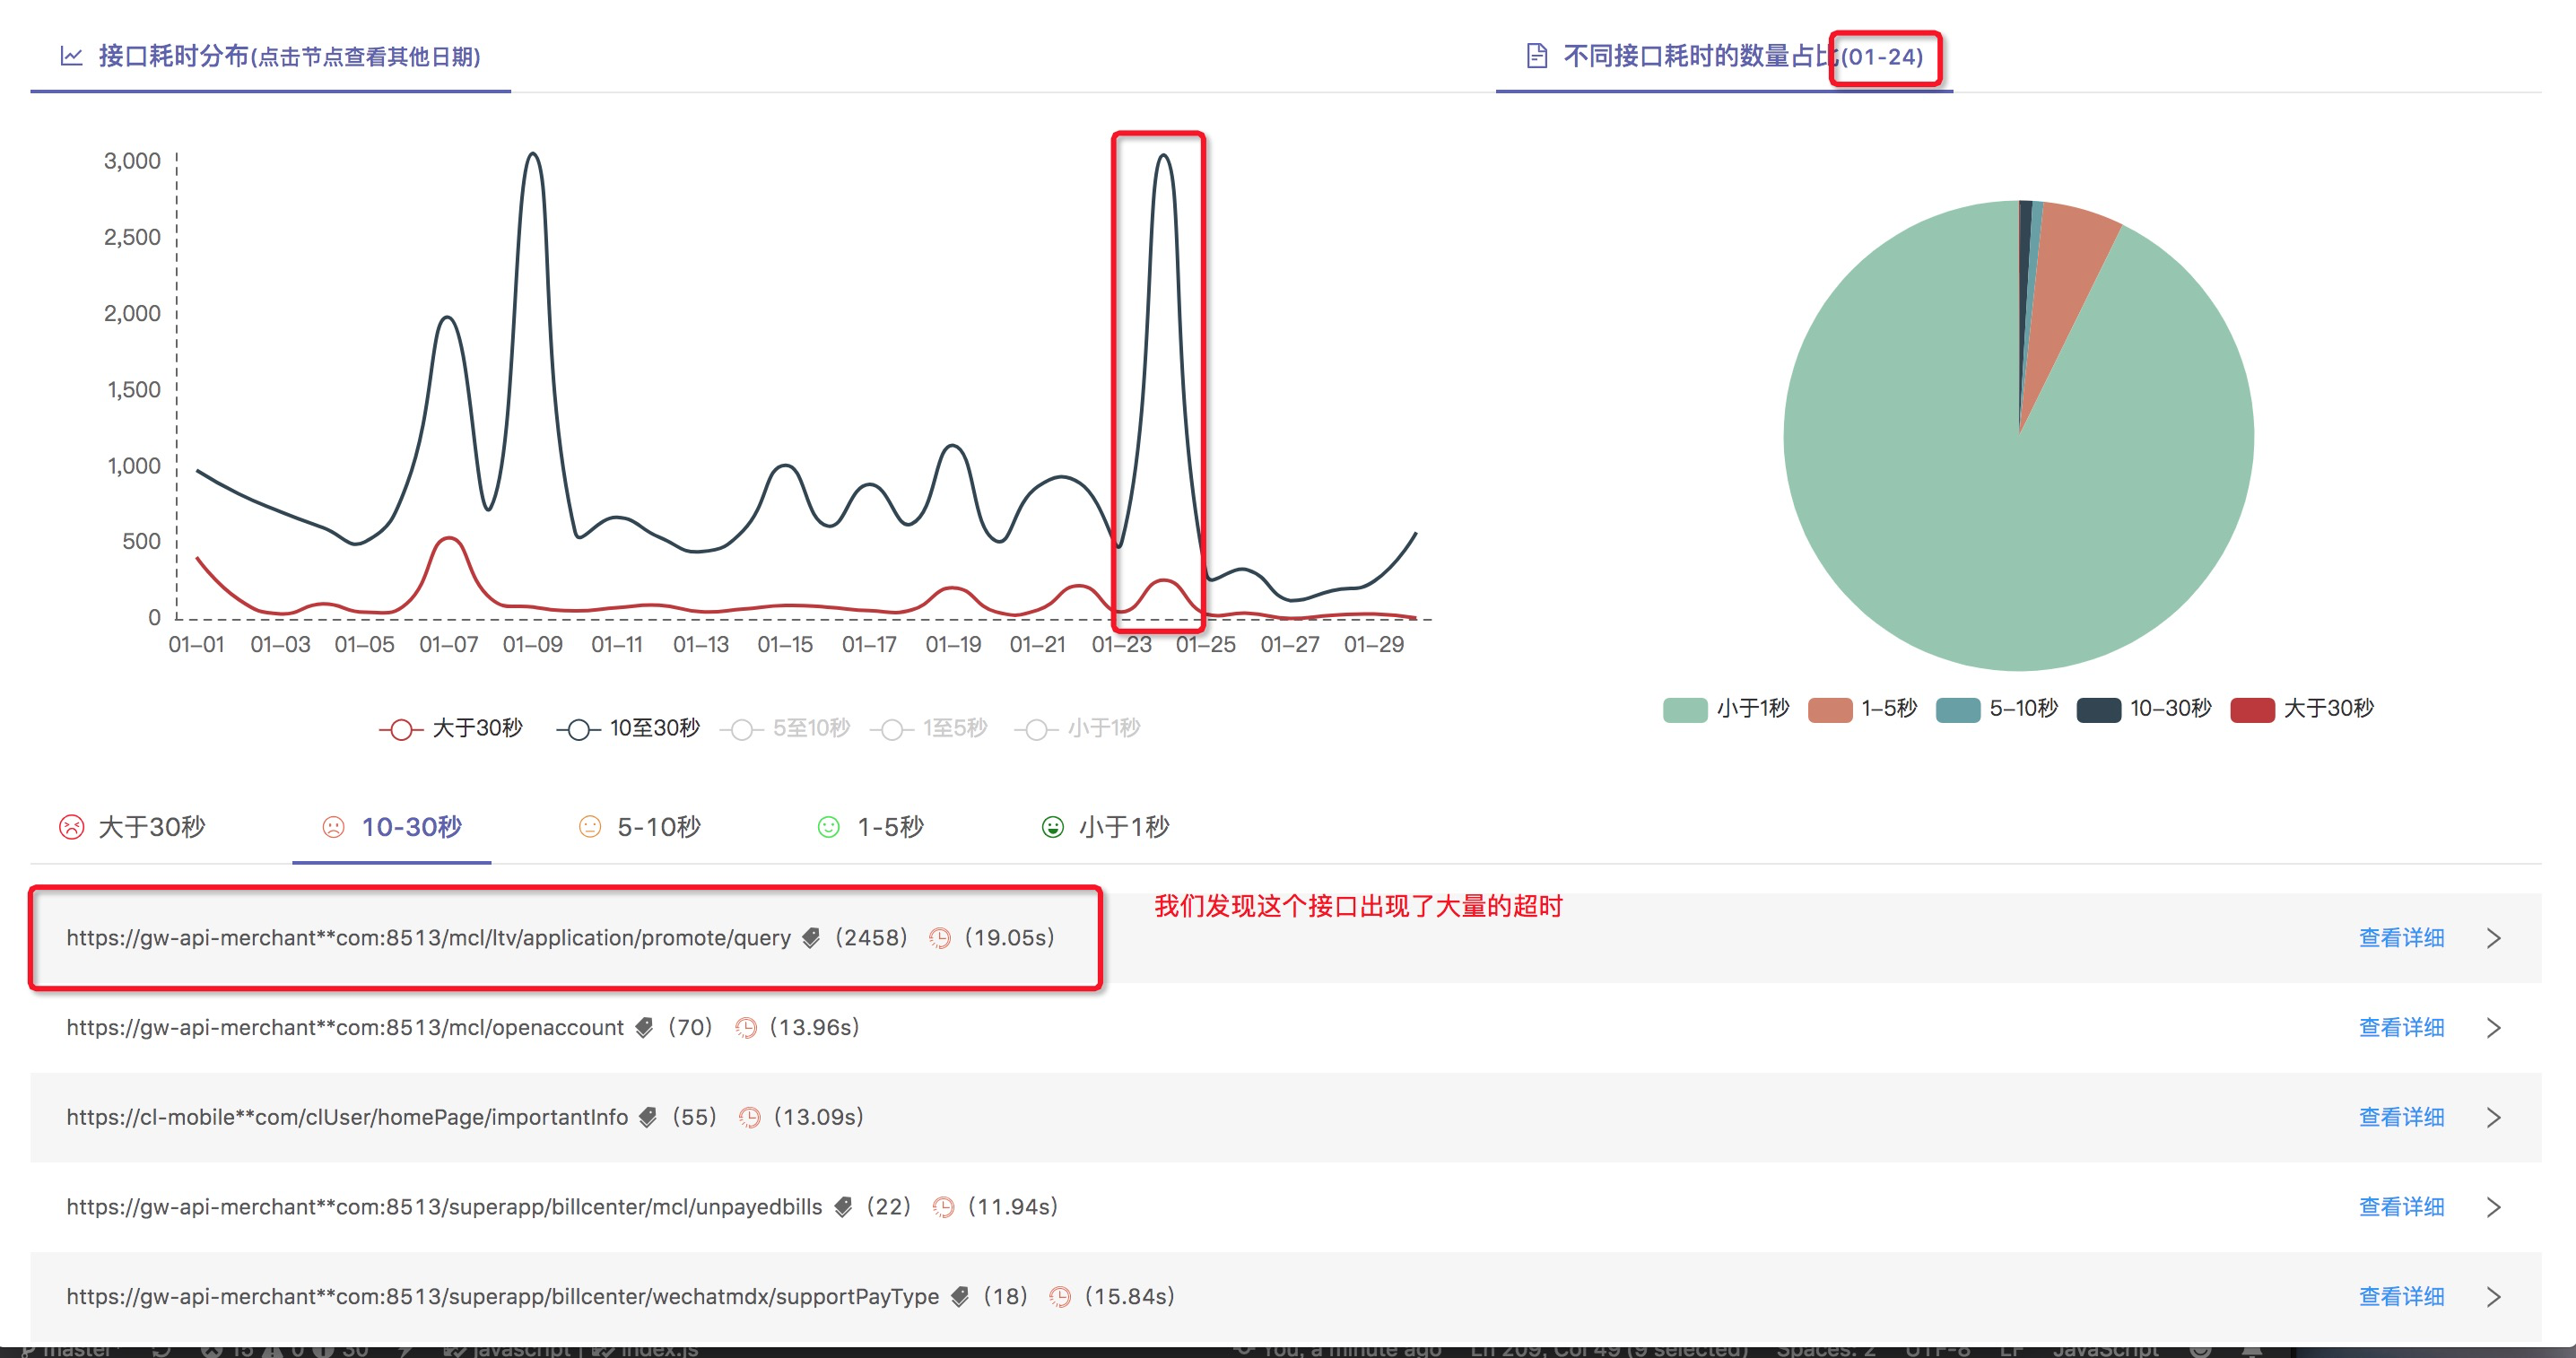Click the angry face icon for 大于30秒
The width and height of the screenshot is (2576, 1358).
(x=72, y=827)
